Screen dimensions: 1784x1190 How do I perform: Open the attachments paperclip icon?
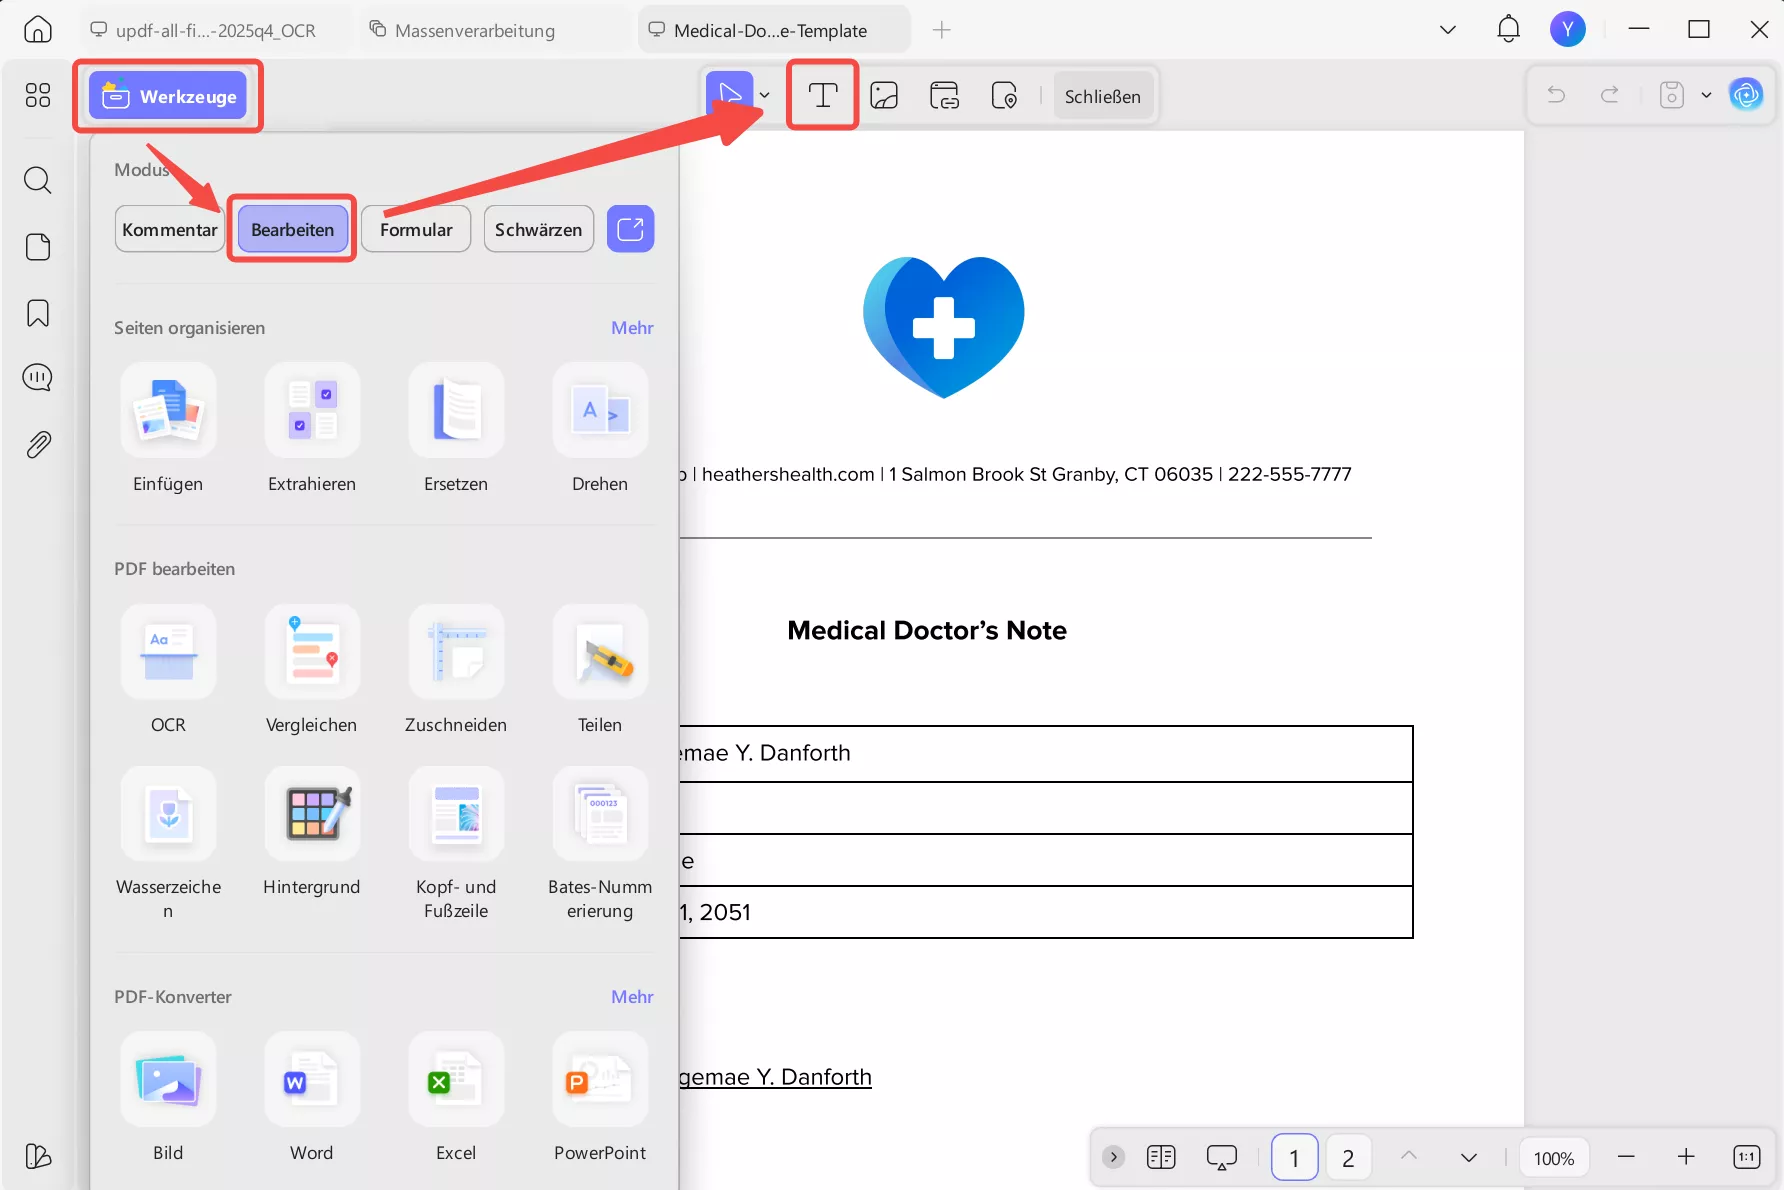[x=38, y=445]
